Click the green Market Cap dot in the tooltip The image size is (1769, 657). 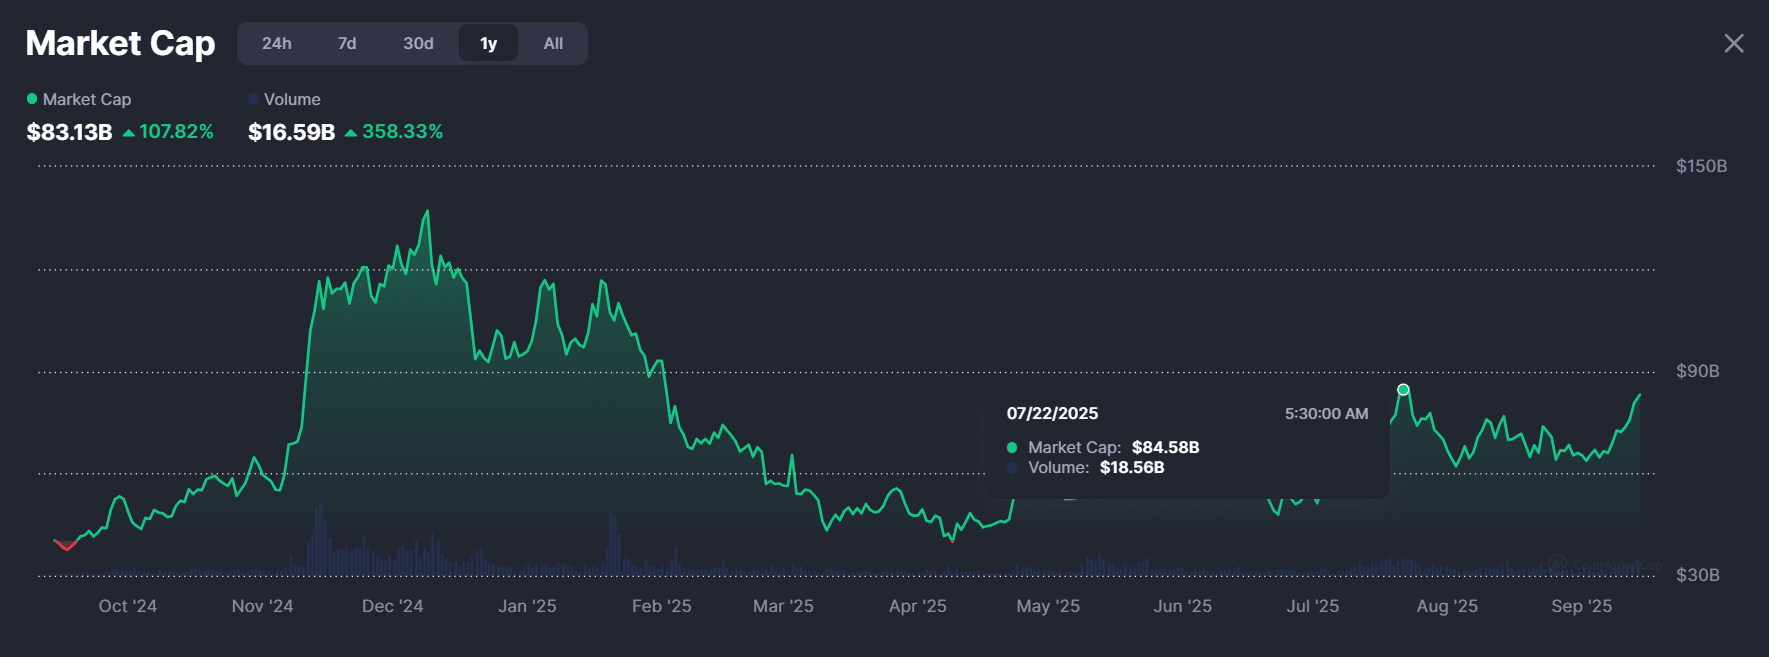(1012, 448)
